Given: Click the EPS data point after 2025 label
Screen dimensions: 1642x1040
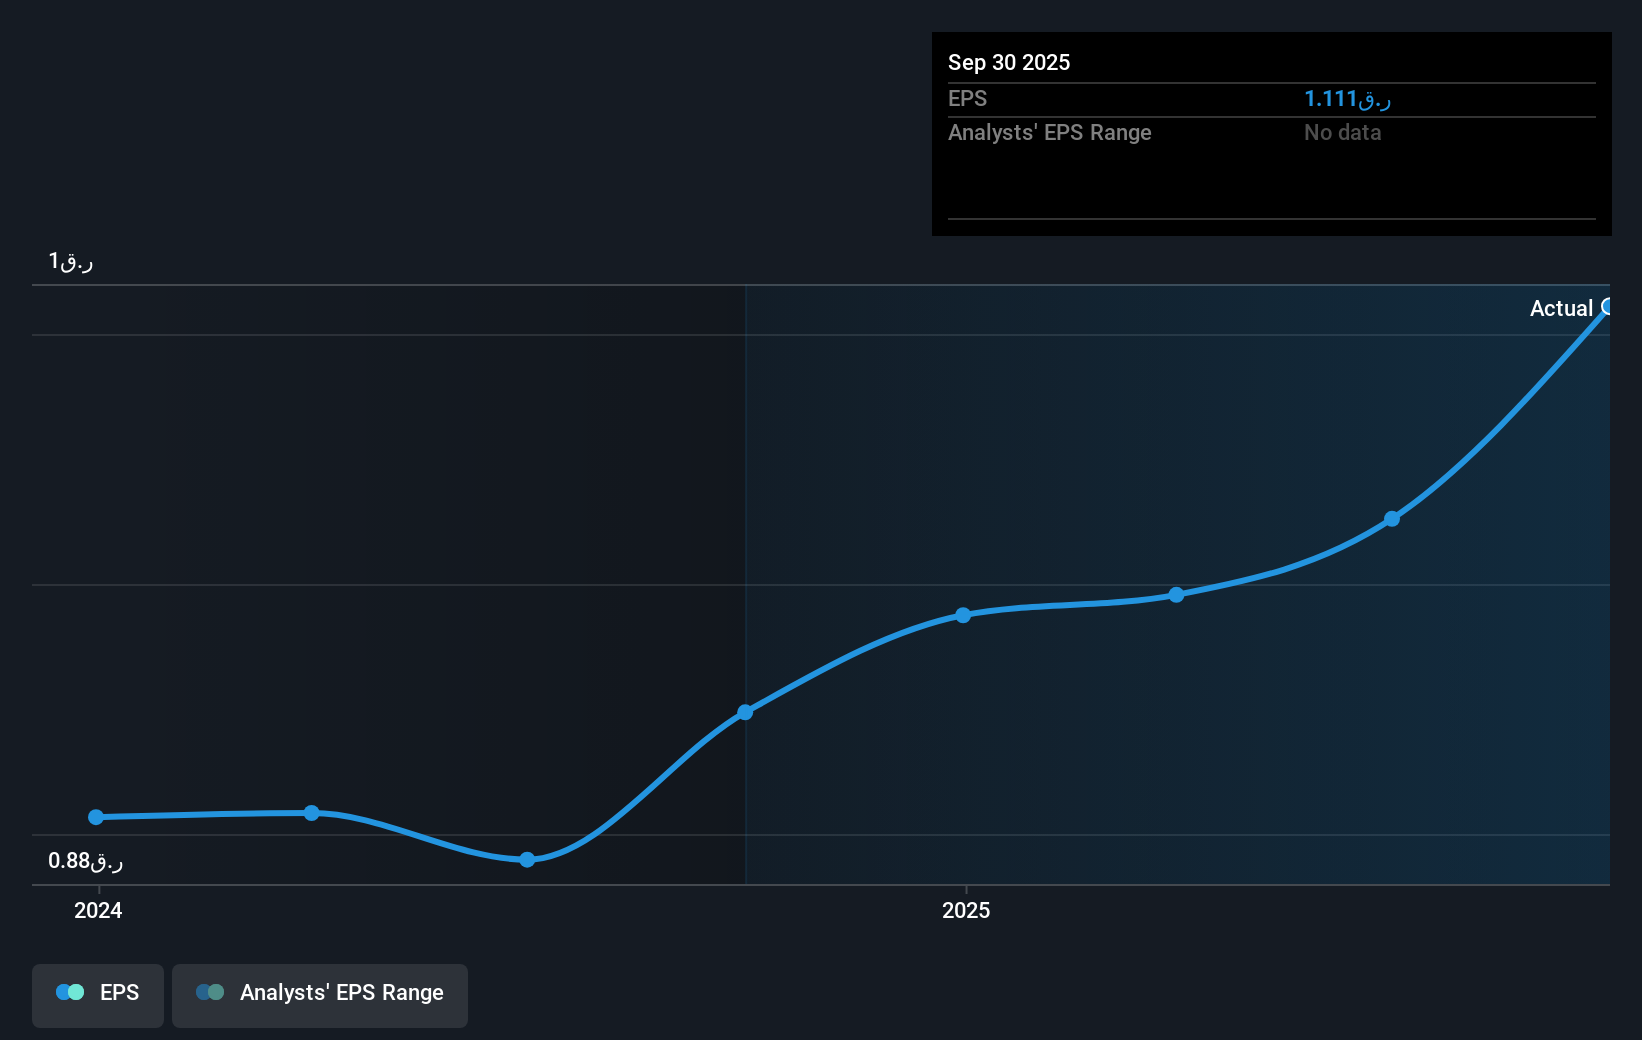Looking at the screenshot, I should pos(1176,595).
